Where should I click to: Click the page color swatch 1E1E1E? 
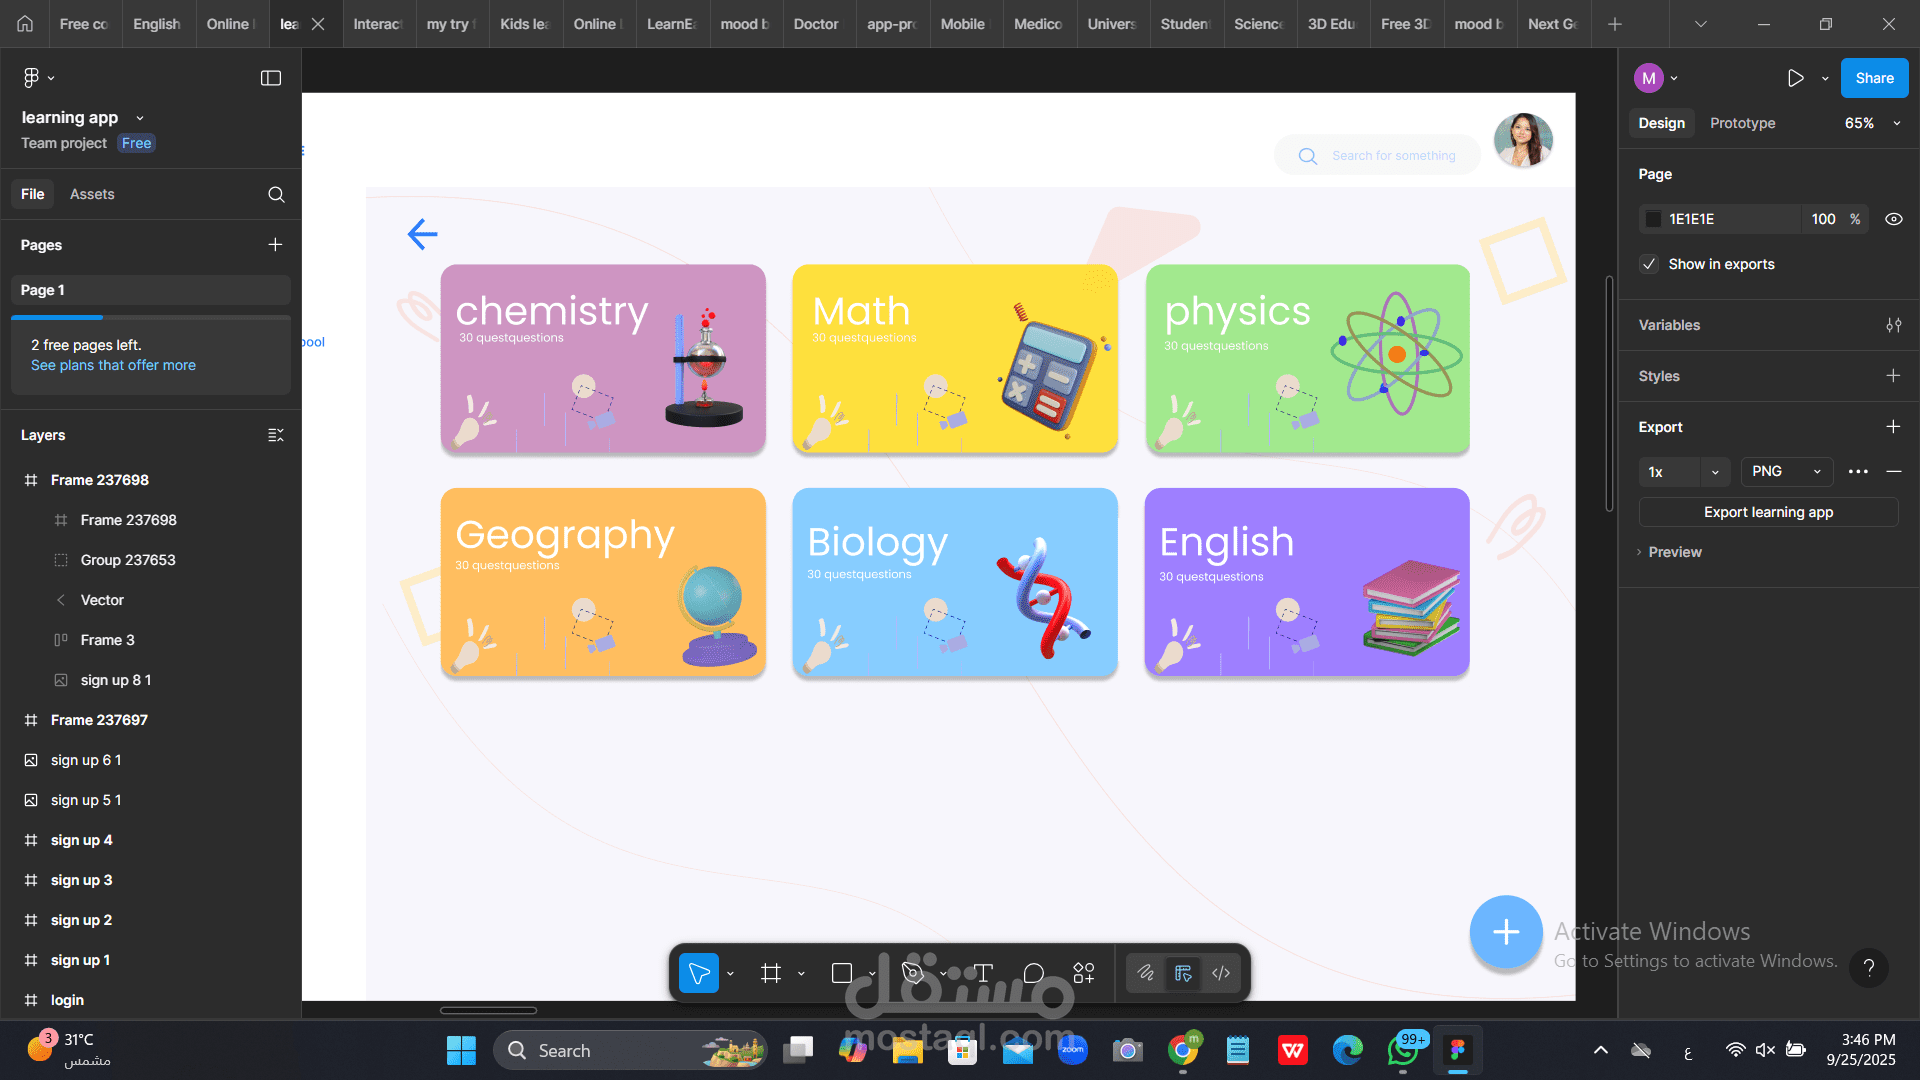1654,219
